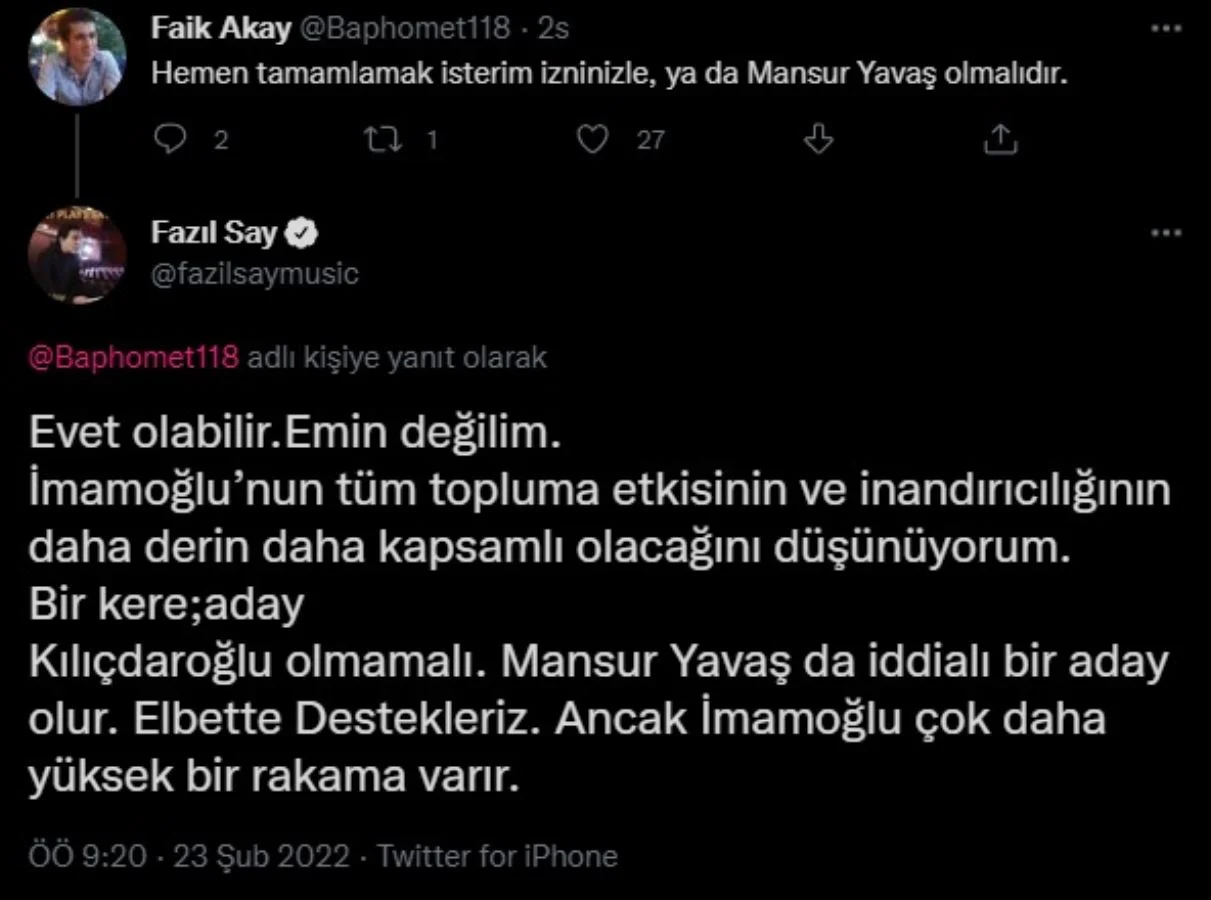Open Fazıl Say's profile picture
Viewport: 1211px width, 900px height.
pyautogui.click(x=77, y=254)
